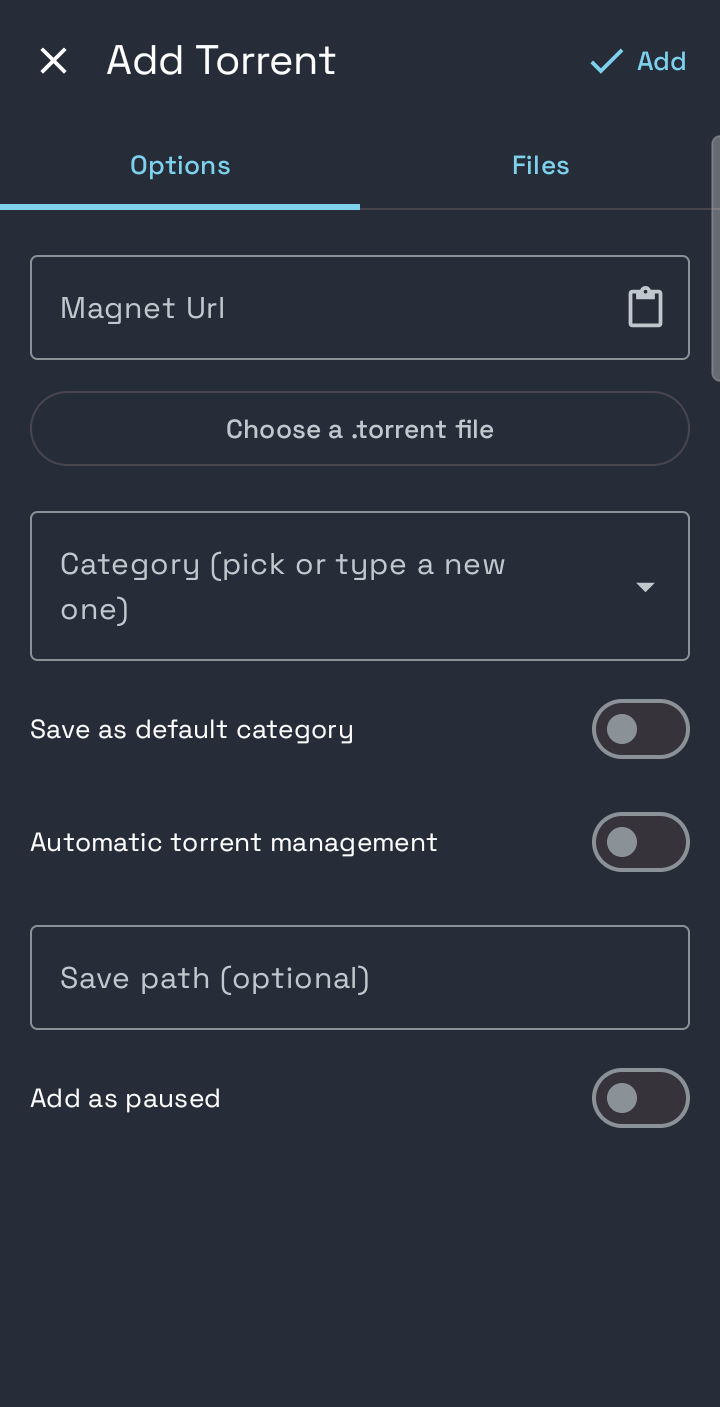The image size is (720, 1407).
Task: Open the Files tab
Action: click(x=540, y=165)
